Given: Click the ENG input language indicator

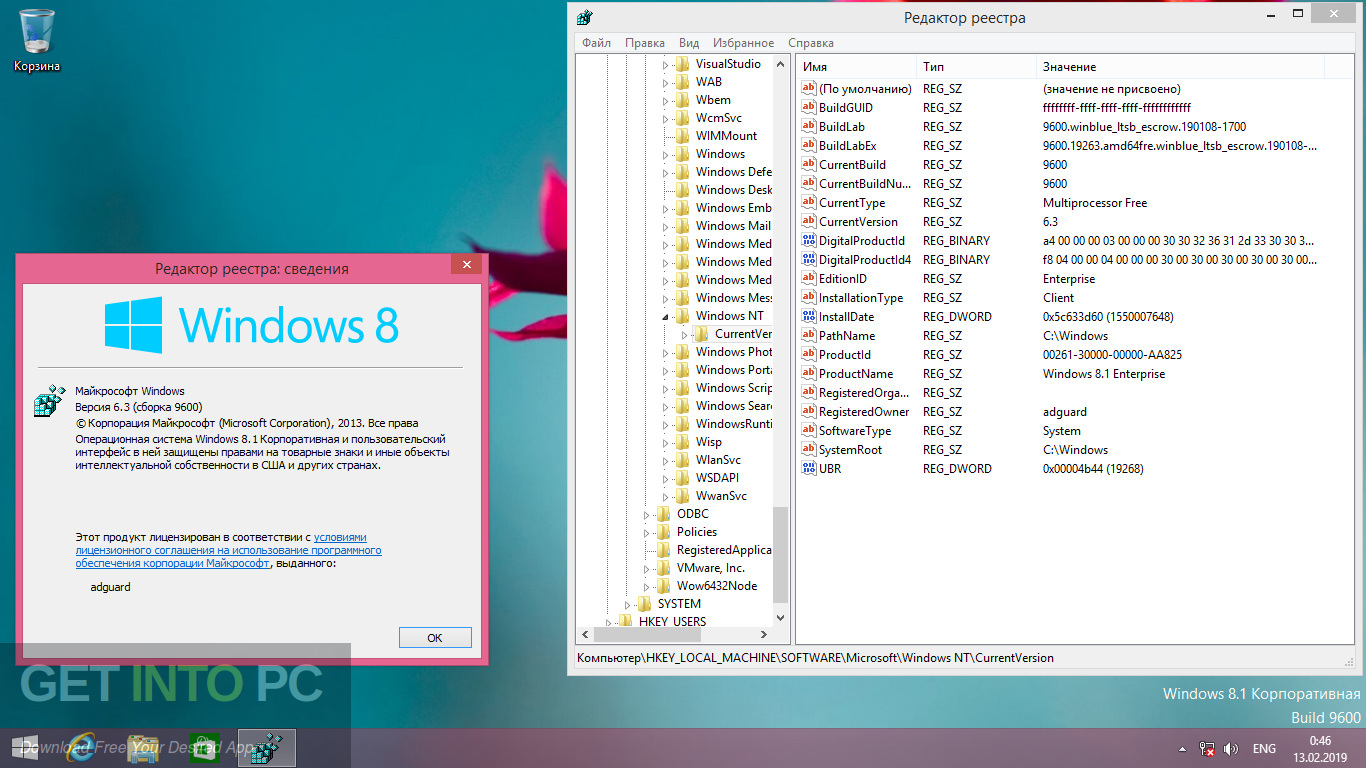Looking at the screenshot, I should [x=1264, y=748].
